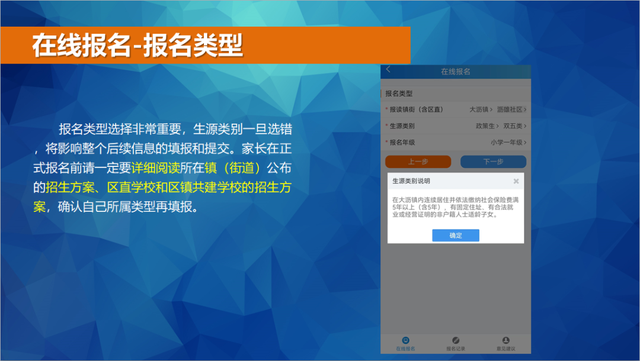Open the 小学一年级 grade selector
This screenshot has height=361, width=640.
click(x=509, y=142)
